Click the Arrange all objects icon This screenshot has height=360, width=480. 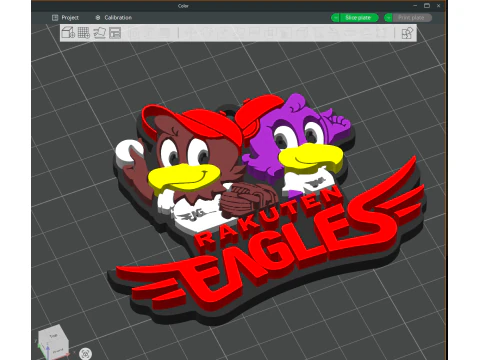click(115, 33)
